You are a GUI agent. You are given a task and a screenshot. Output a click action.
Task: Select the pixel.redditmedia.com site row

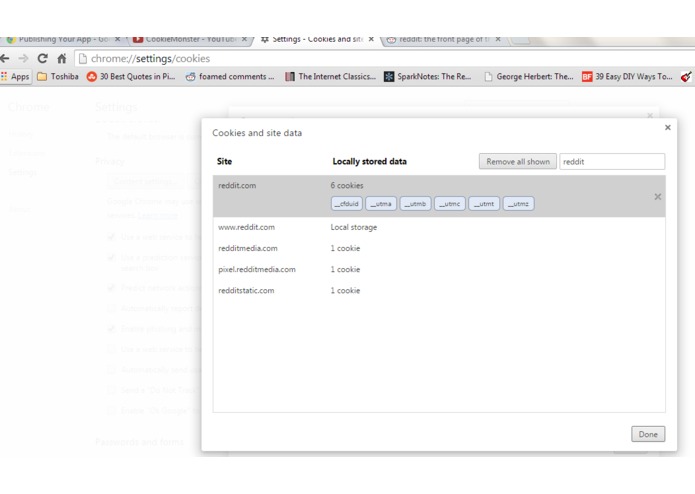pos(439,269)
